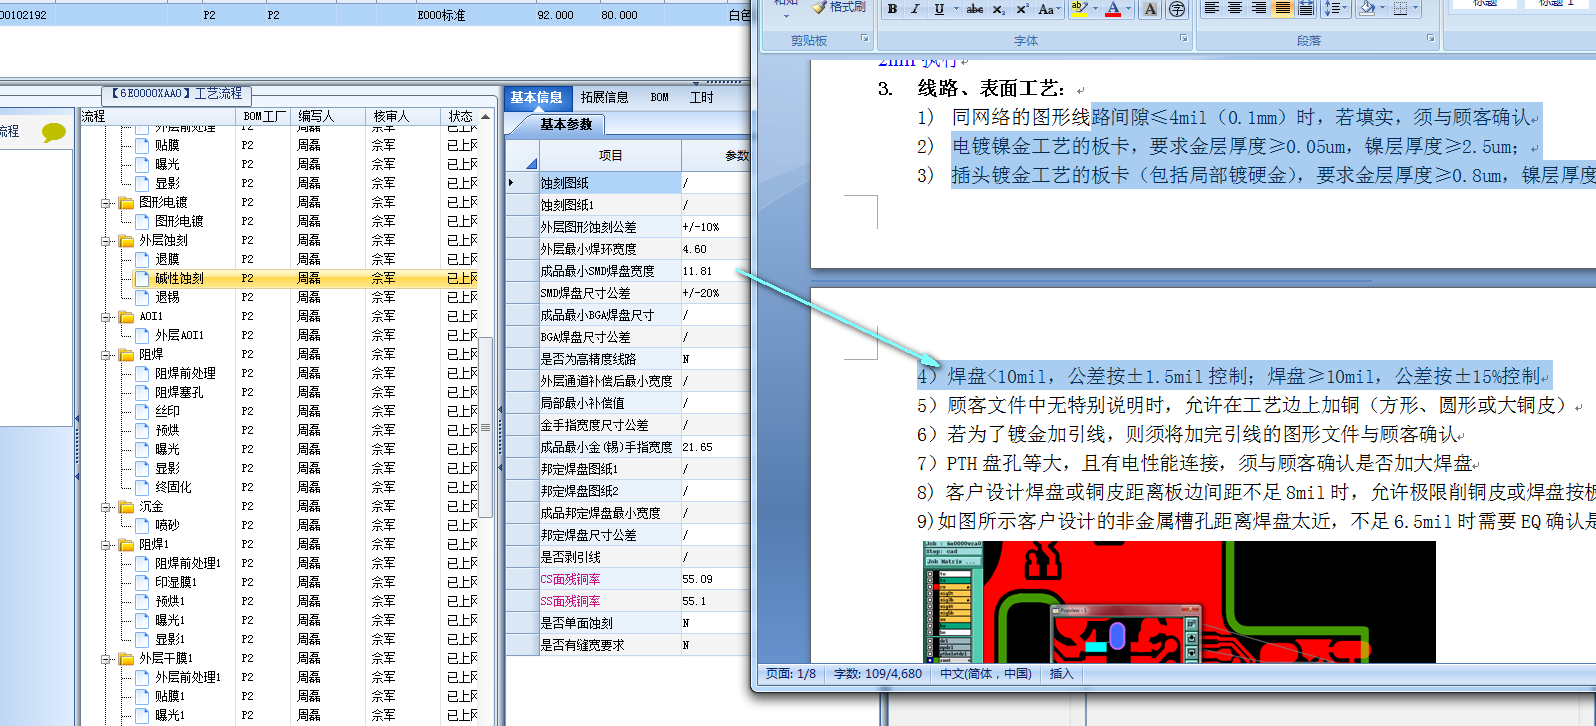Viewport: 1596px width, 726px height.
Task: Click the 字数: 109/4,680 word count
Action: pos(878,674)
